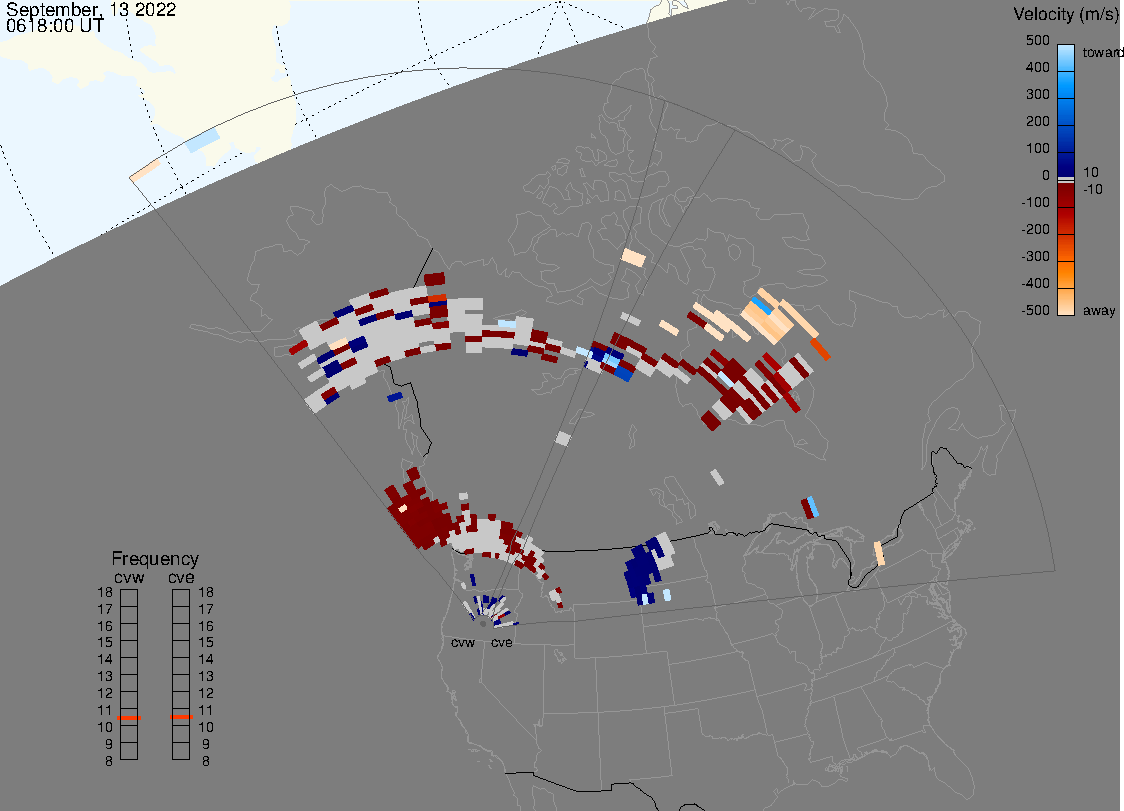Select the '300' velocity scale label
The height and width of the screenshot is (811, 1124).
point(1037,95)
